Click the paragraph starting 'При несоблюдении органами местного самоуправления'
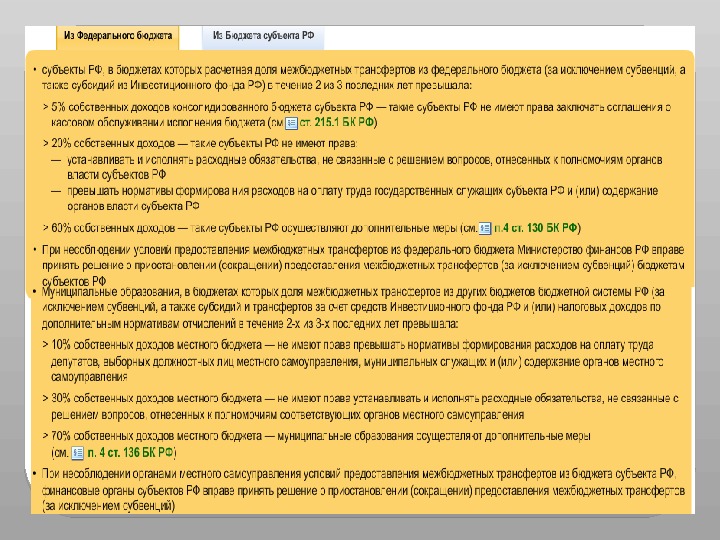This screenshot has height=540, width=720. [359, 490]
